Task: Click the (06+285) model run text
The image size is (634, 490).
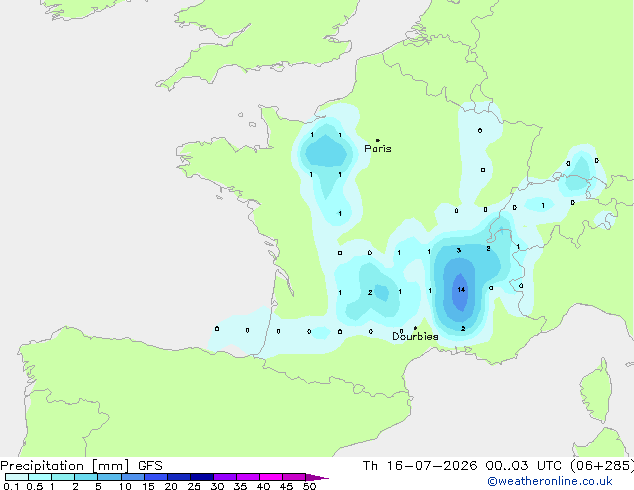Action: point(601,466)
